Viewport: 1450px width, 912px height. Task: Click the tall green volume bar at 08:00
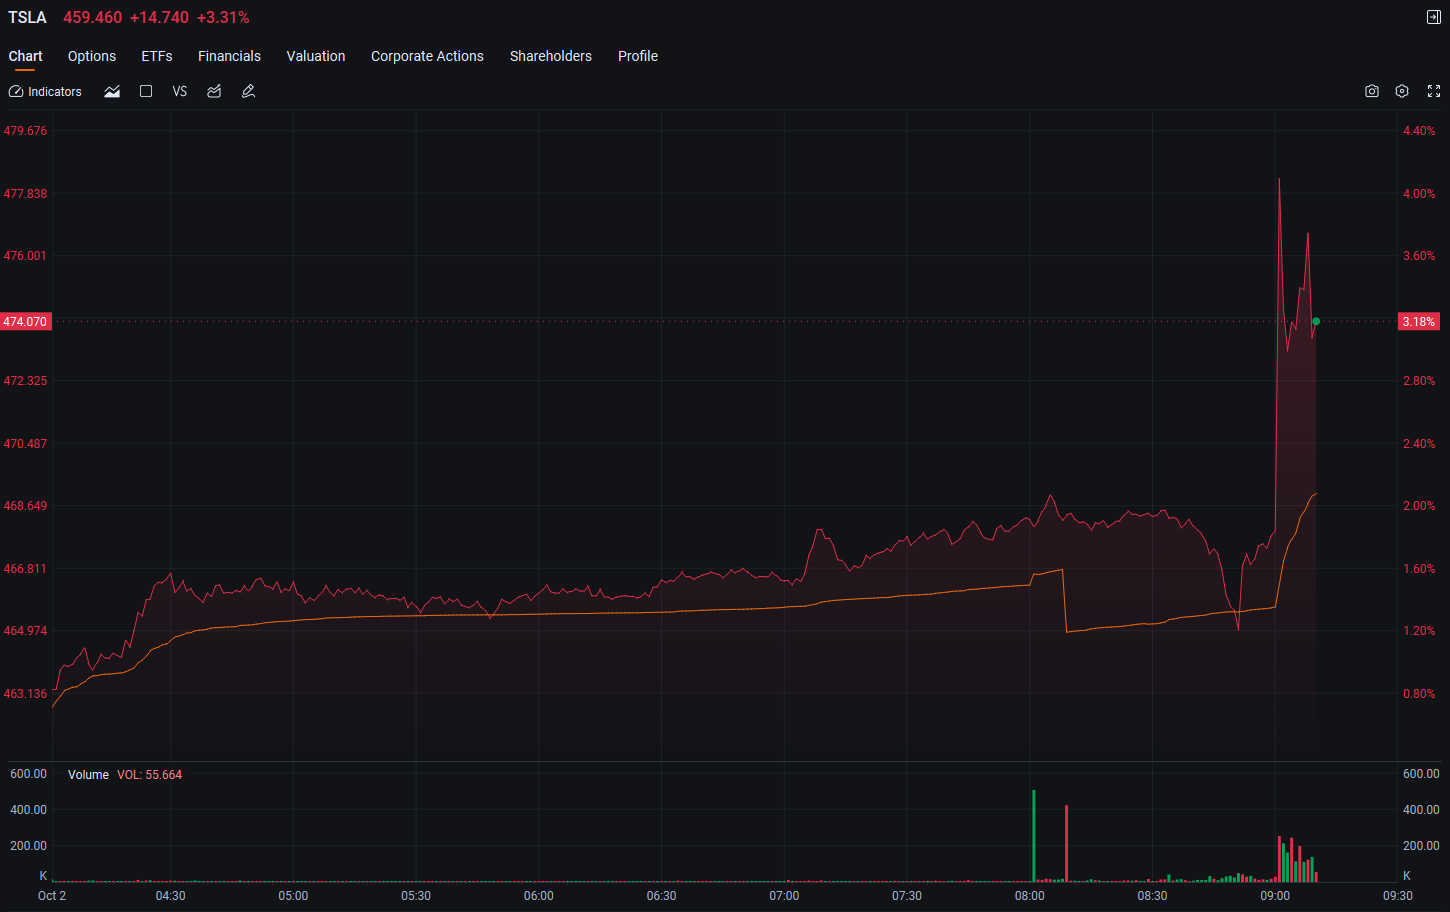coord(1034,836)
